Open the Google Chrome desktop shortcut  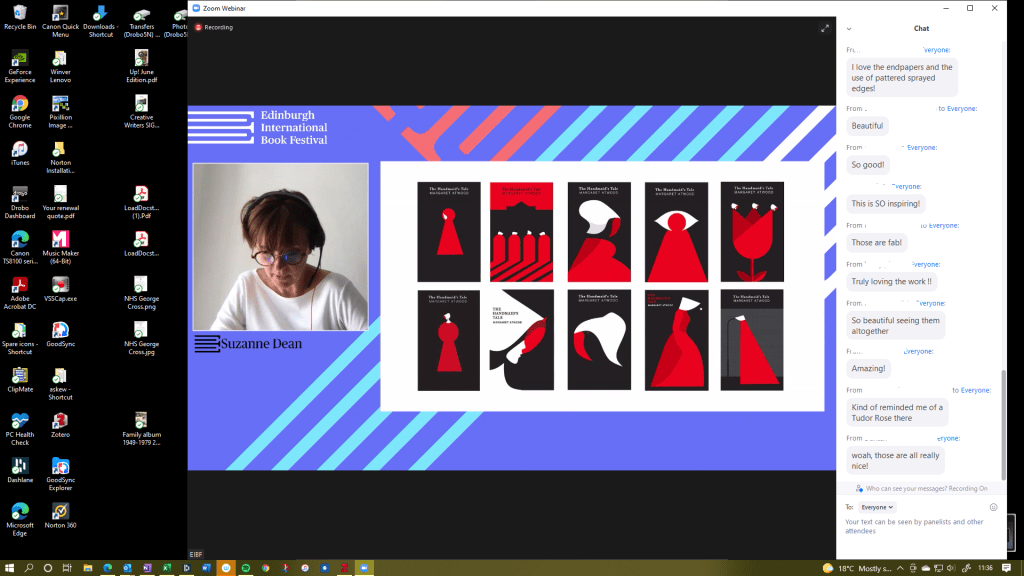[x=20, y=108]
